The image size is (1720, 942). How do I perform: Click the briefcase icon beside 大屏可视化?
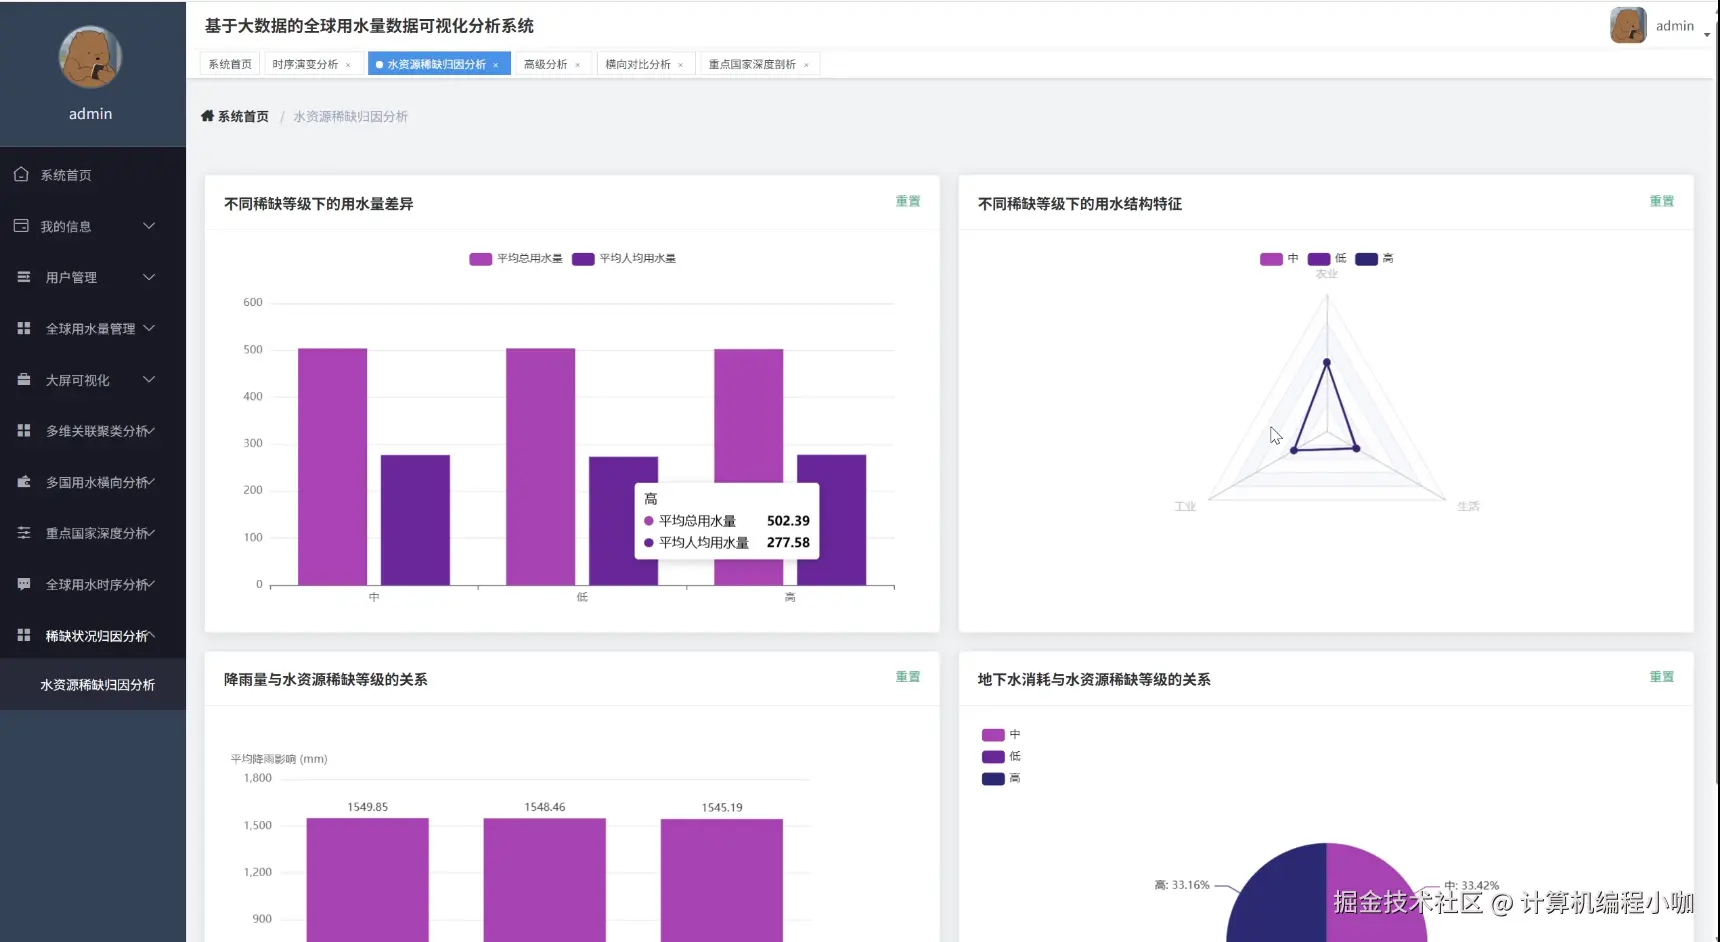coord(24,379)
